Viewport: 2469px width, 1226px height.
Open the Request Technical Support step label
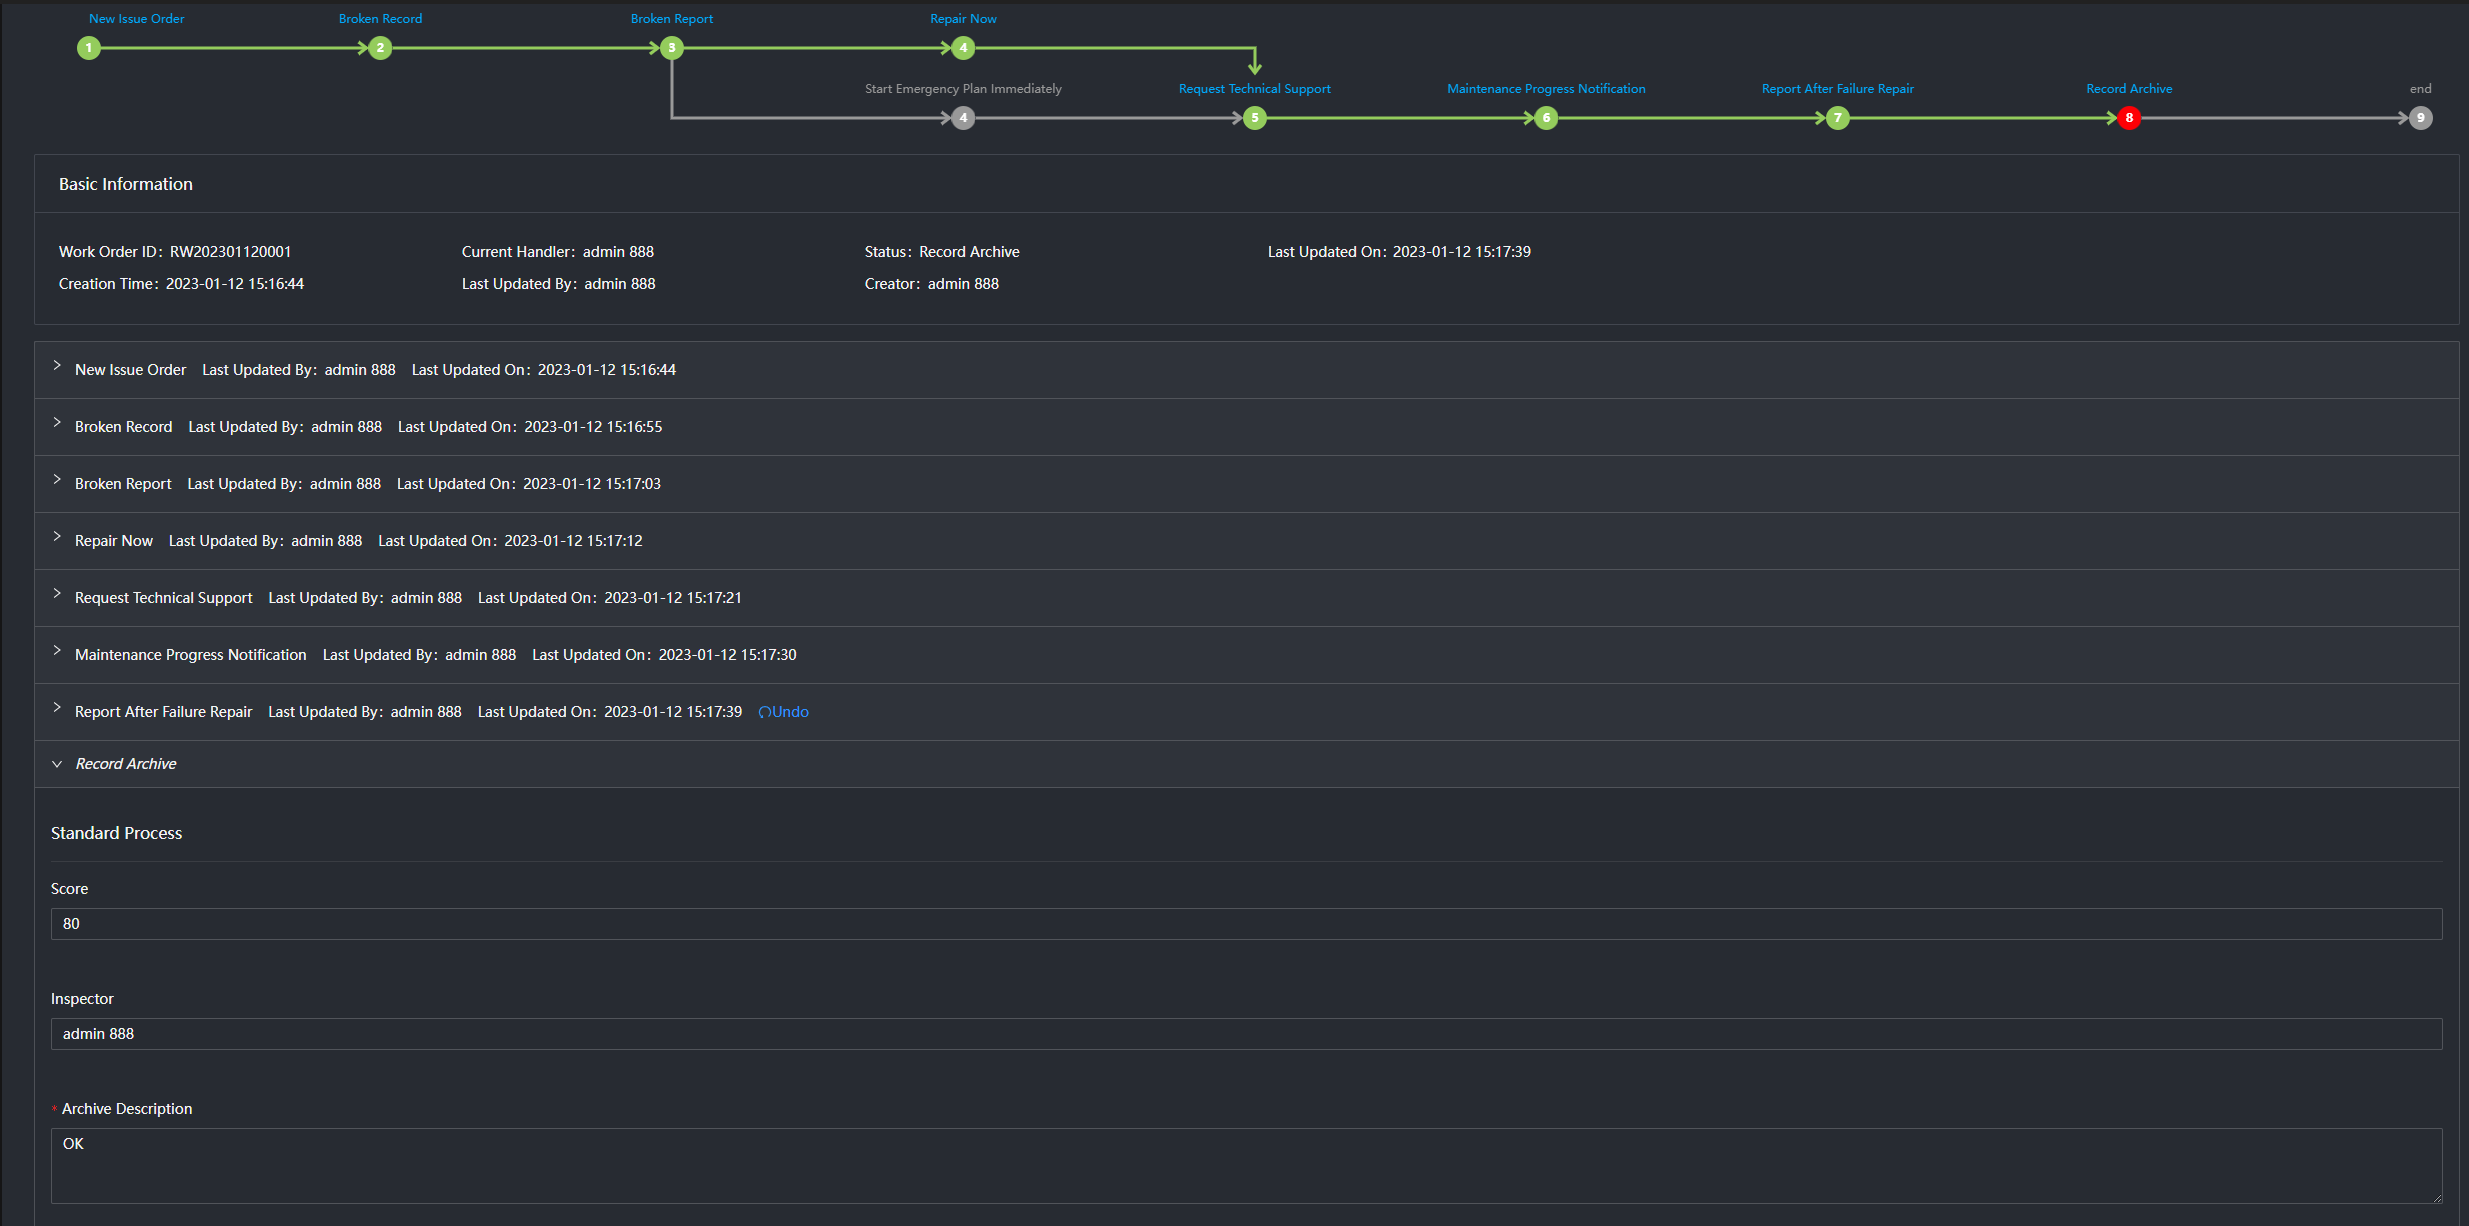tap(1254, 88)
